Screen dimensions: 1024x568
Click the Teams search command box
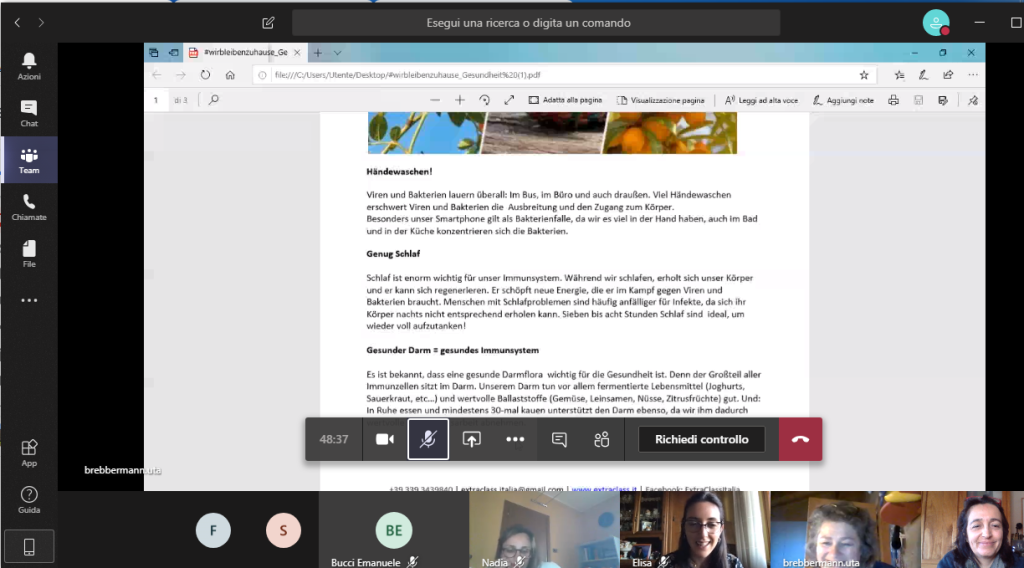(536, 23)
